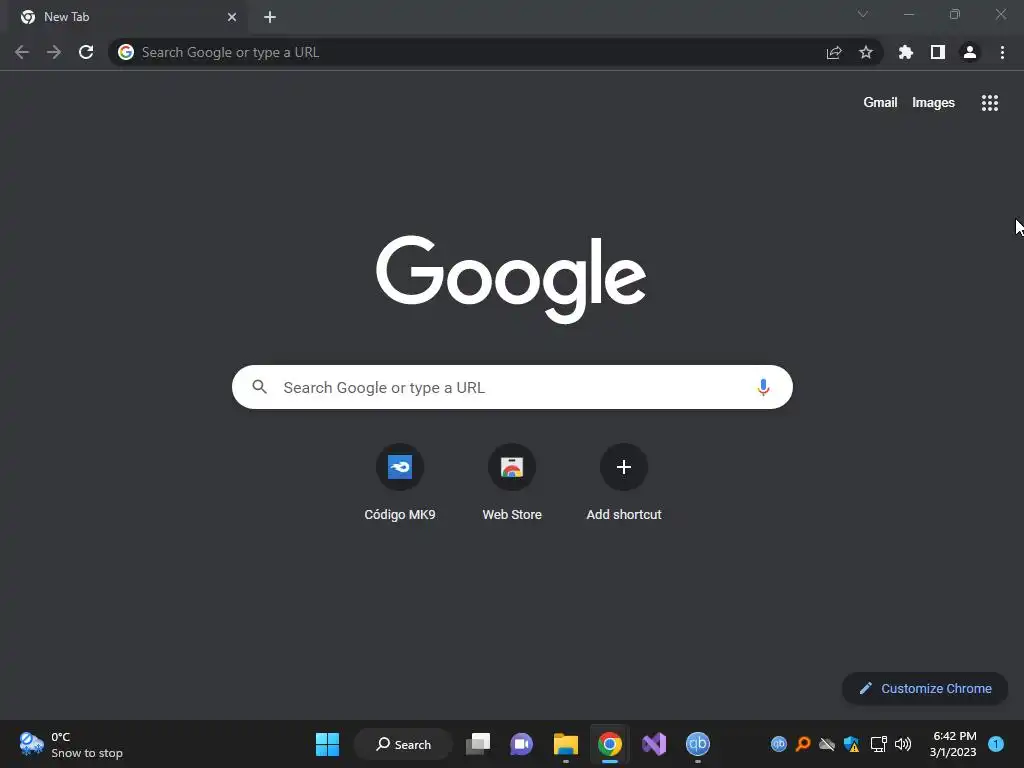Open the Images link

click(x=933, y=103)
